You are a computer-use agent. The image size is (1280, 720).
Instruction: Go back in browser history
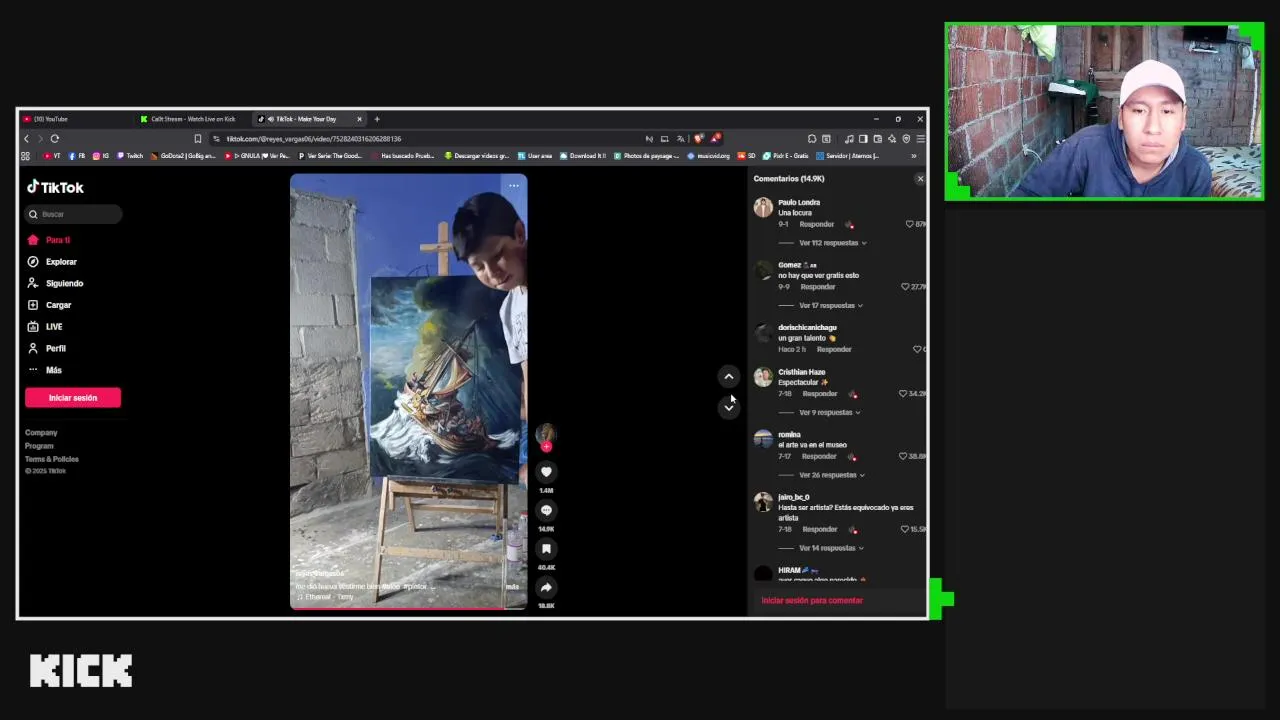pyautogui.click(x=27, y=139)
